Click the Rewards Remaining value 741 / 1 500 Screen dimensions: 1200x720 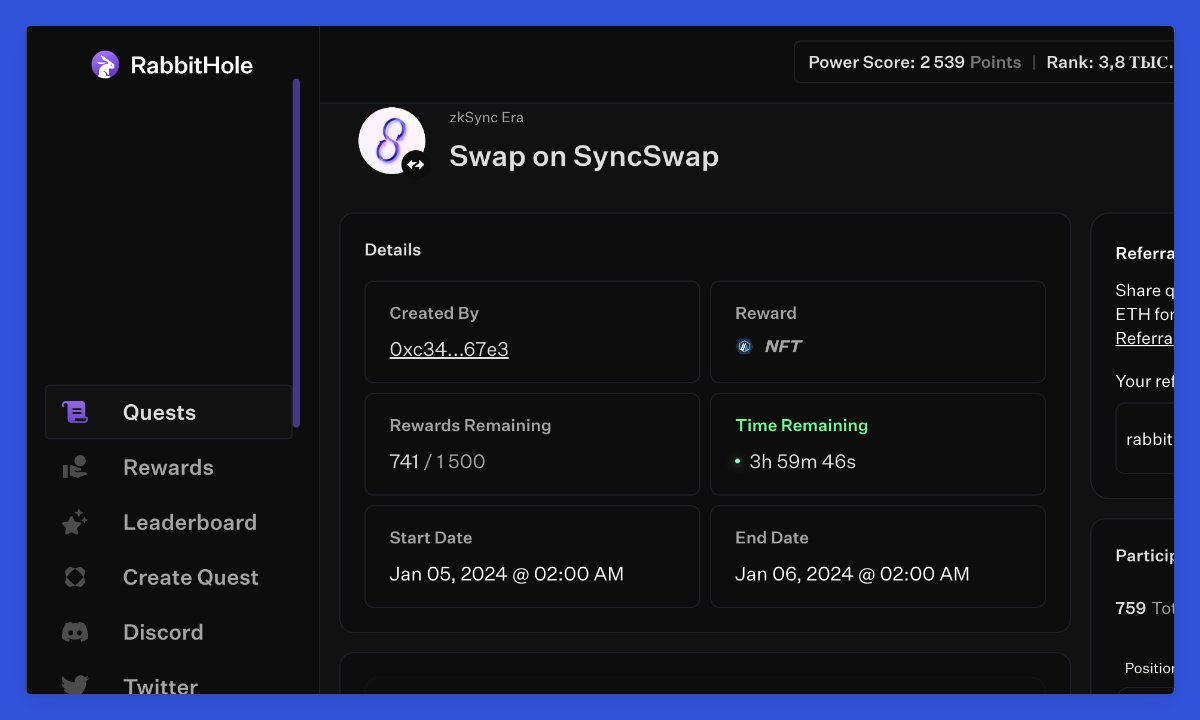[x=437, y=462]
